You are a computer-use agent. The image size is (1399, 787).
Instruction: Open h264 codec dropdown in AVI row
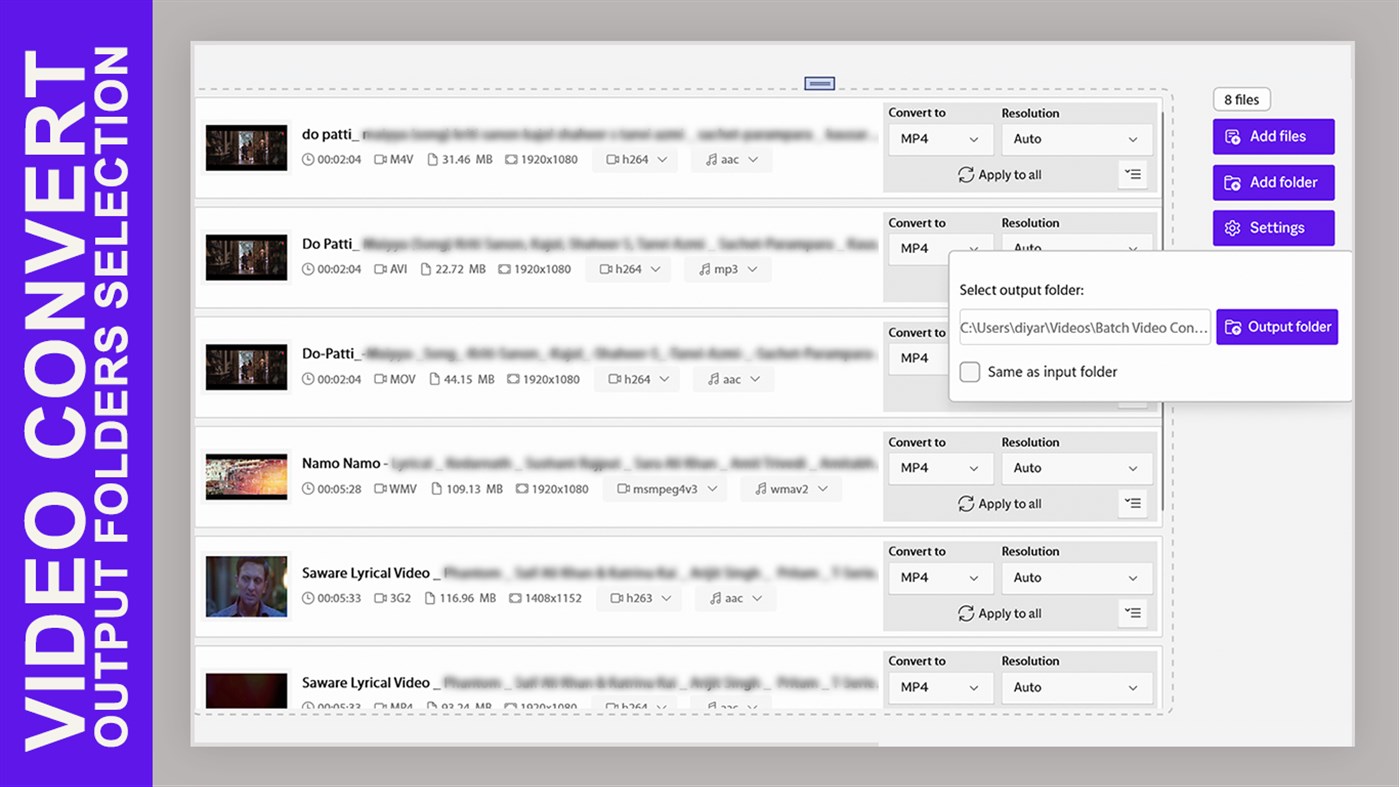coord(628,270)
